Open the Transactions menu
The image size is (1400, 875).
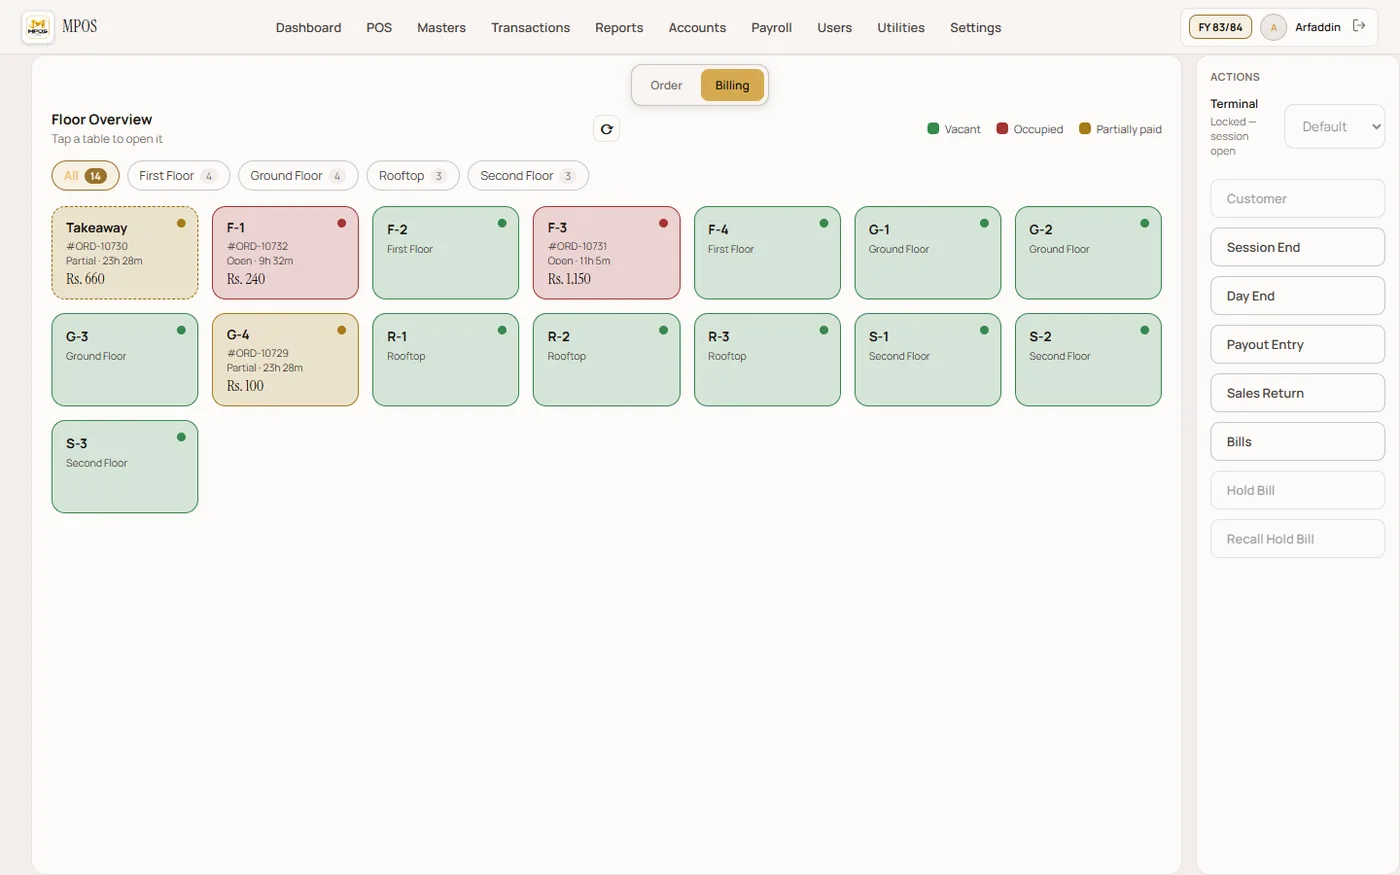530,27
